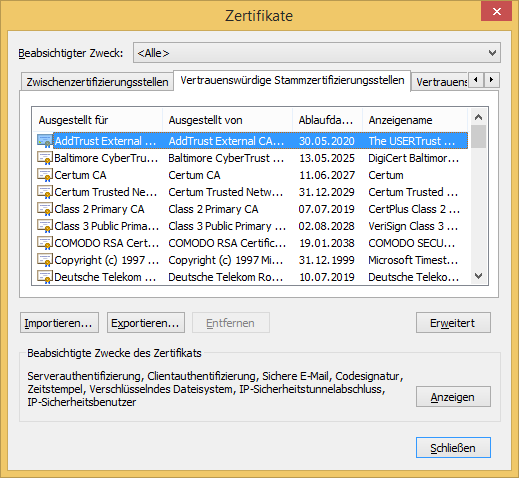519x478 pixels.
Task: Click expiry date 11.06.2027
Action: coord(327,175)
